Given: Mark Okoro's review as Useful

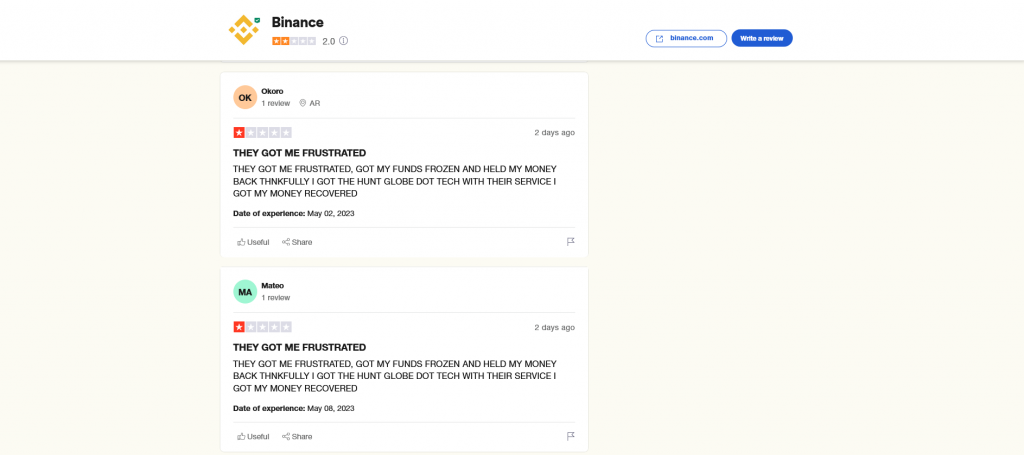Looking at the screenshot, I should 253,242.
